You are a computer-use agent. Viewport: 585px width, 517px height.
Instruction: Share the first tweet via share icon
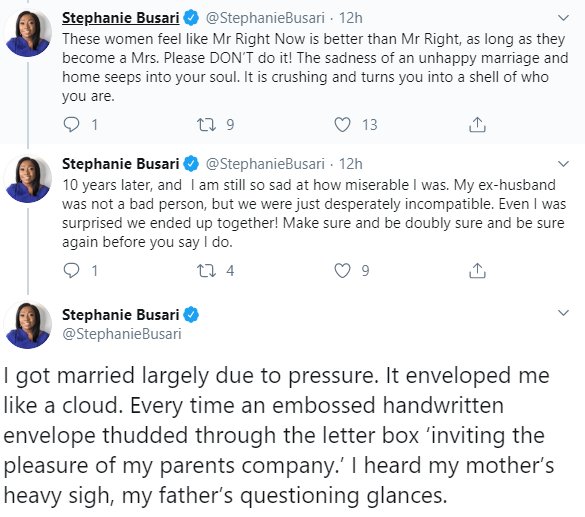pos(477,125)
